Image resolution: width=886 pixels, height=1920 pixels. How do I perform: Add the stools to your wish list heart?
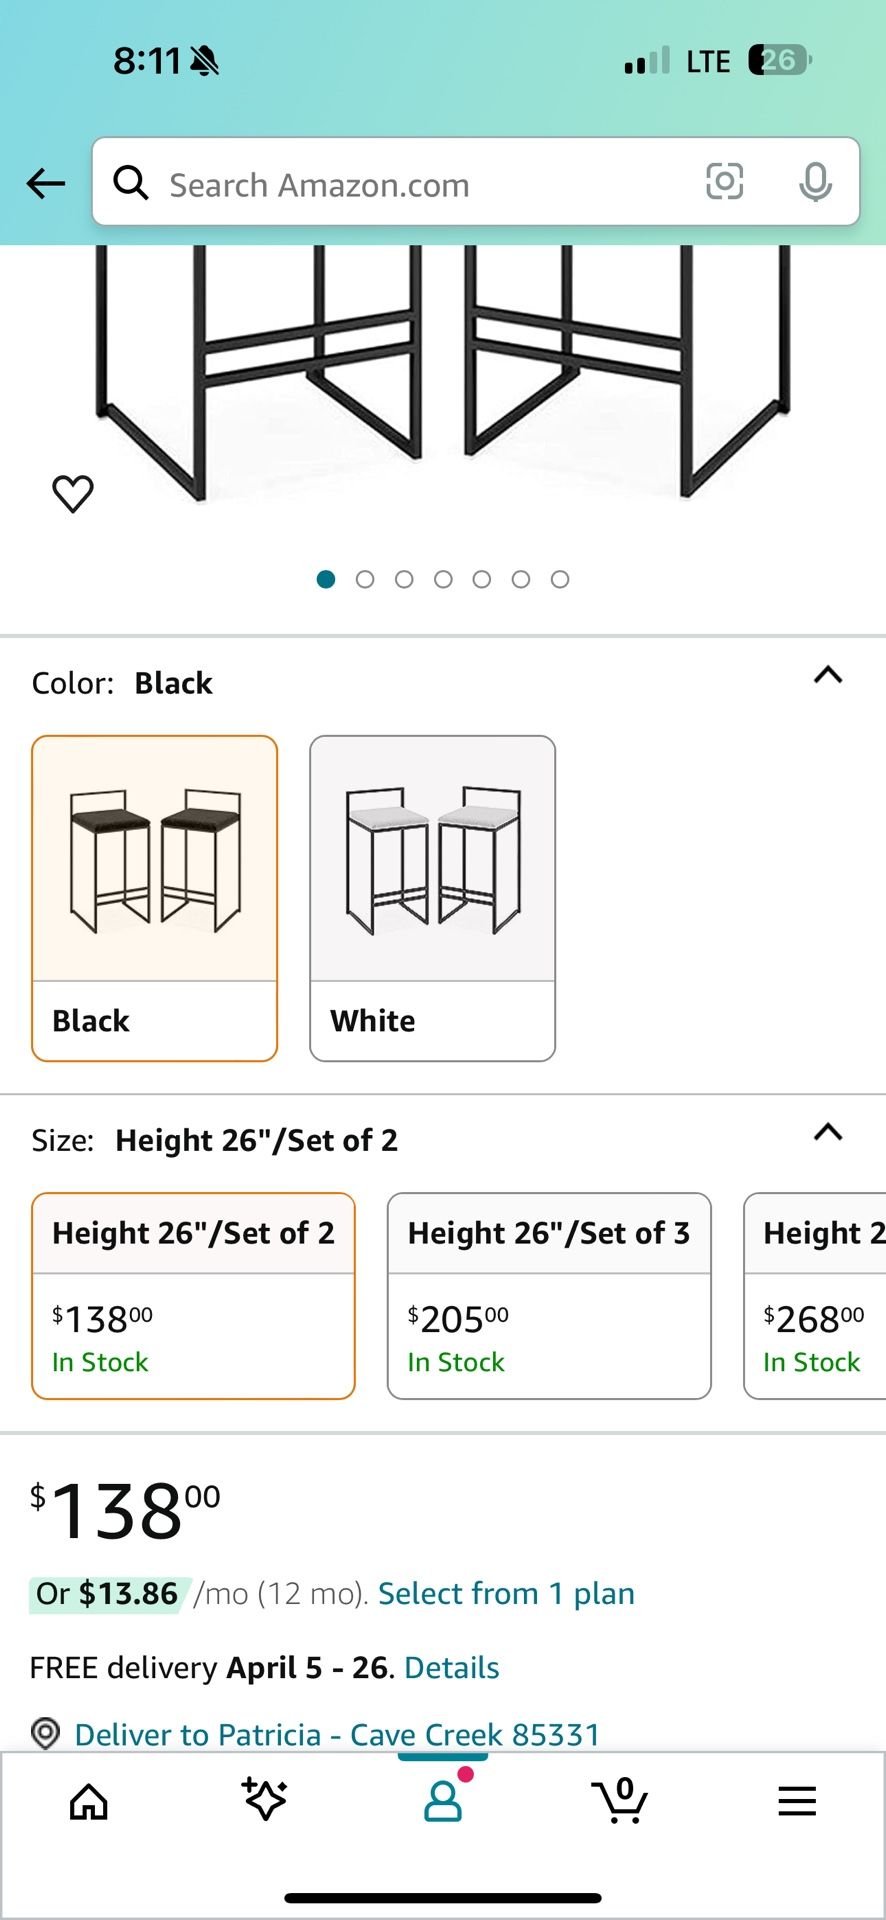click(72, 492)
